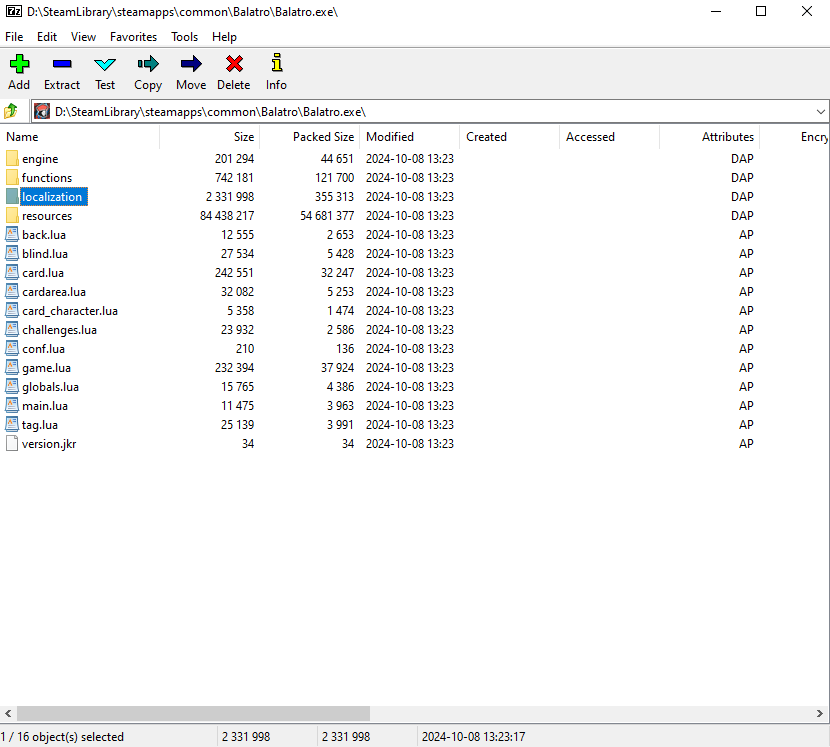Screen dimensions: 830x747
Task: Click the conf.lua file icon
Action: [x=12, y=348]
